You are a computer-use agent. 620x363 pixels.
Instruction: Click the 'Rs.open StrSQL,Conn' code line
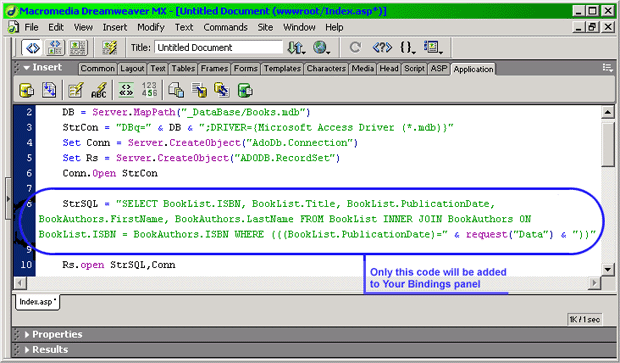(x=119, y=265)
